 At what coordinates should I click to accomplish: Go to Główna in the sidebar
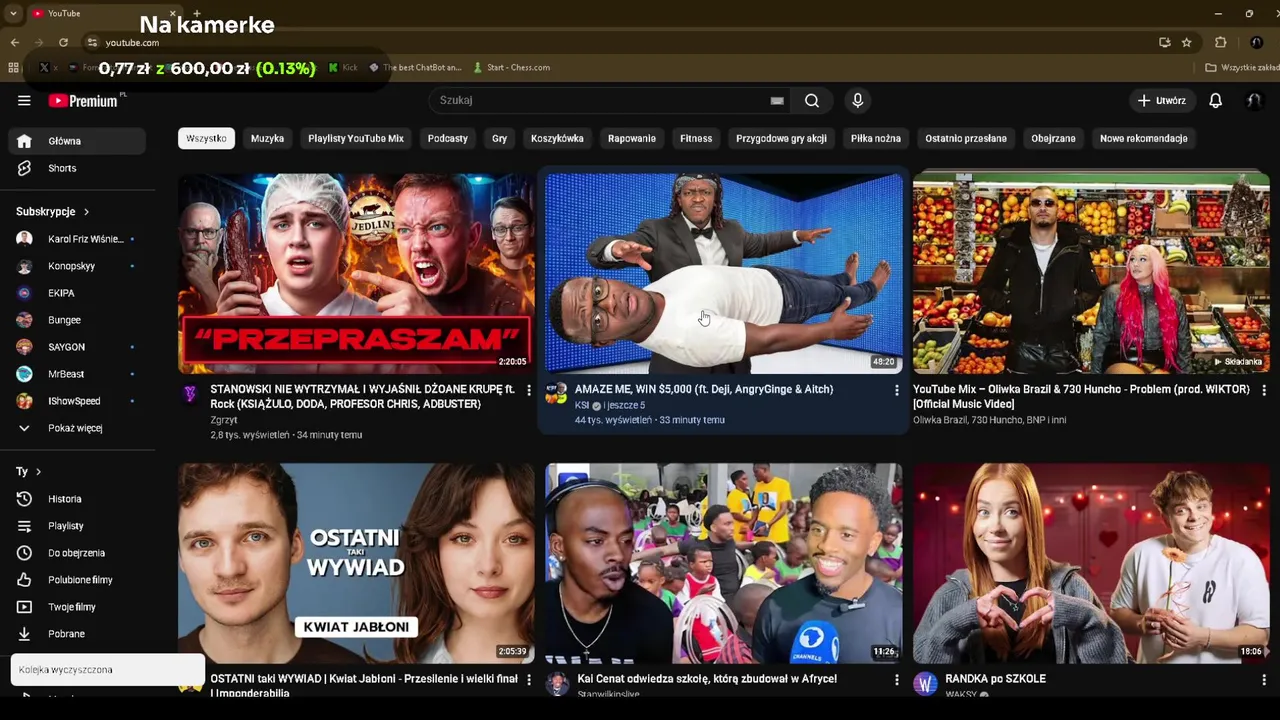click(77, 141)
